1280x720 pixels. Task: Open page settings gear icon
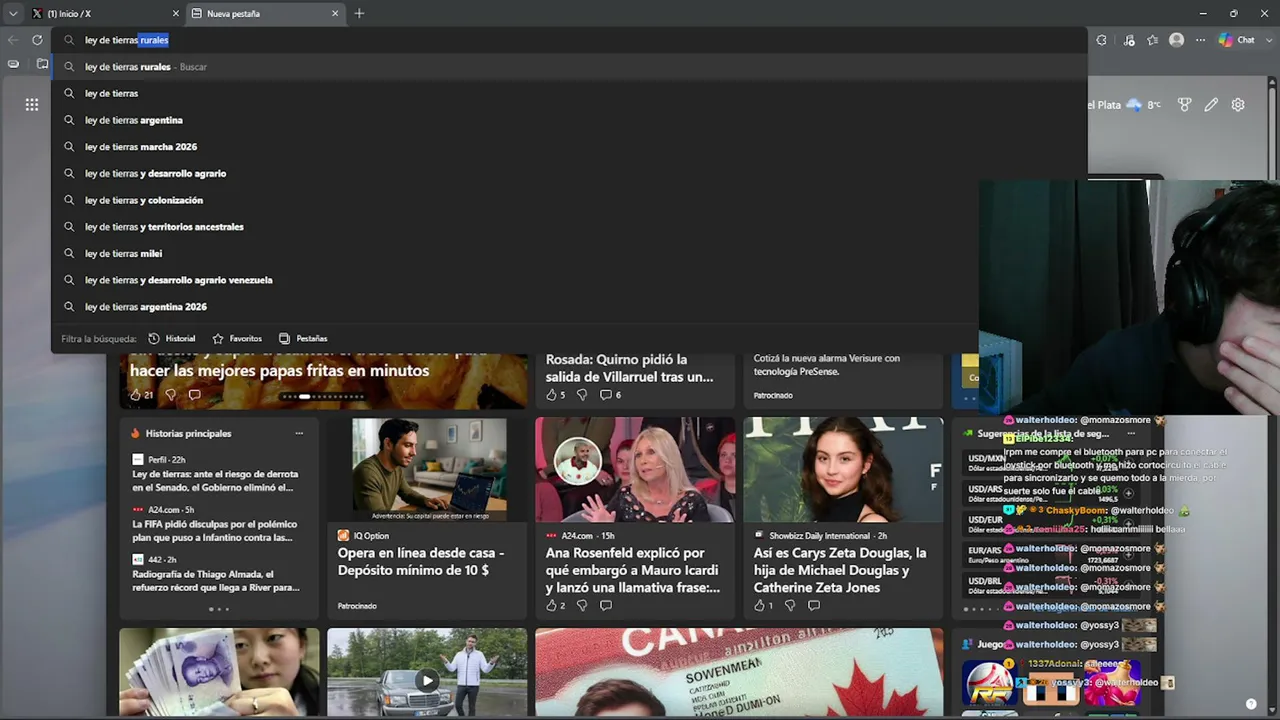coord(1238,104)
